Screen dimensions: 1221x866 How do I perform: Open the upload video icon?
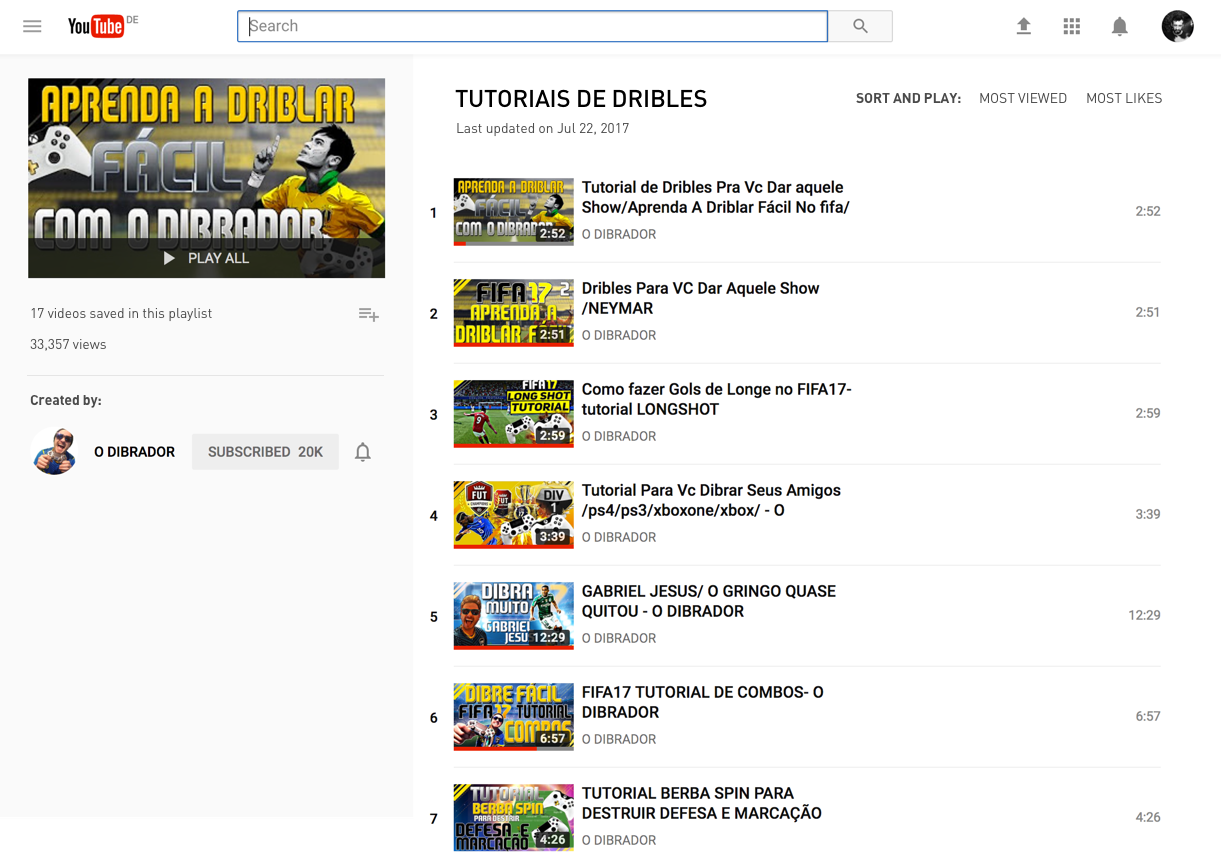point(1023,26)
